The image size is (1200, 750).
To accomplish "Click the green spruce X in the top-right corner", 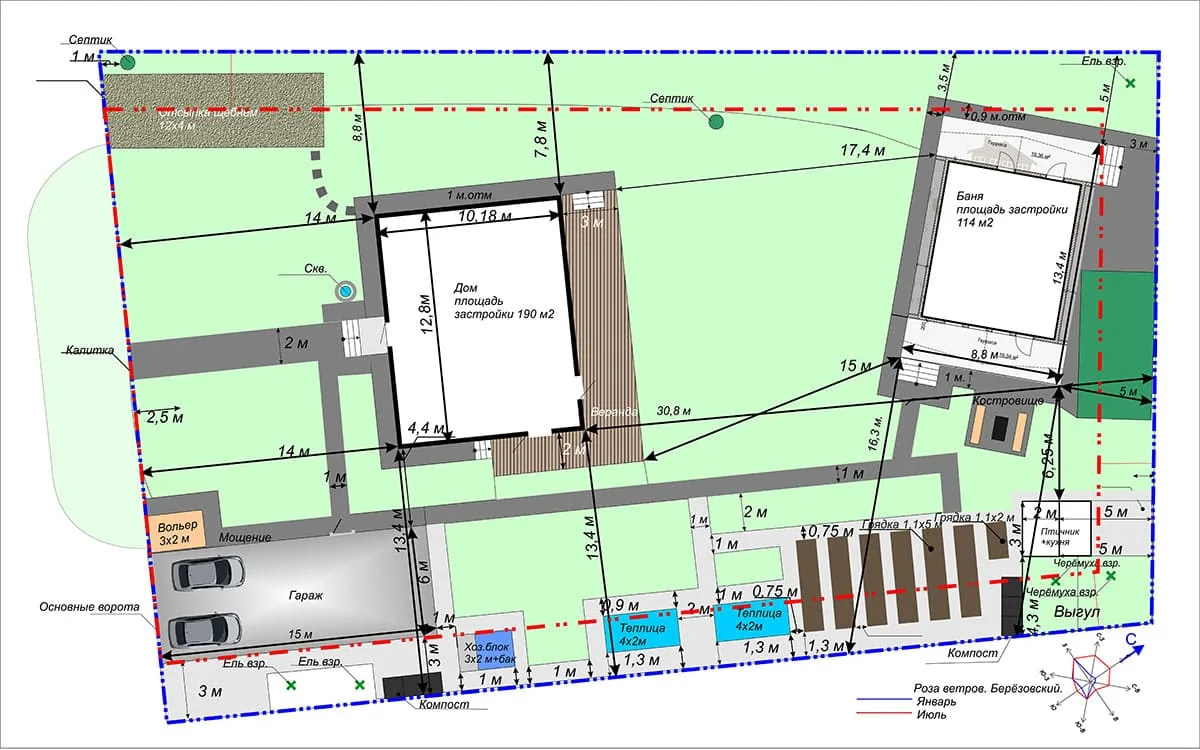I will point(1130,84).
